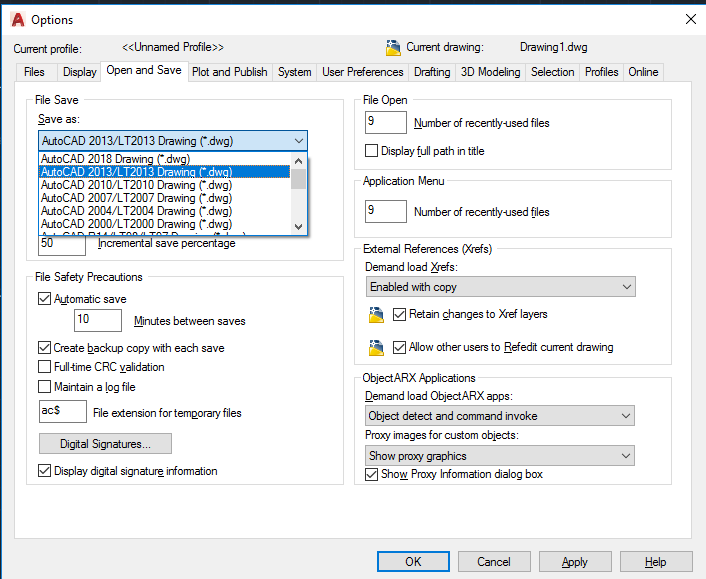Choose AutoCAD 2007/LT2007 Drawing format

click(165, 198)
